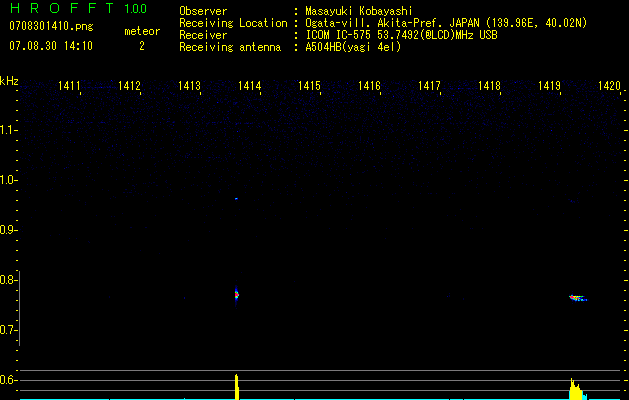Click the version number 1.0.0
Image resolution: width=629 pixels, height=400 pixels.
pos(136,9)
